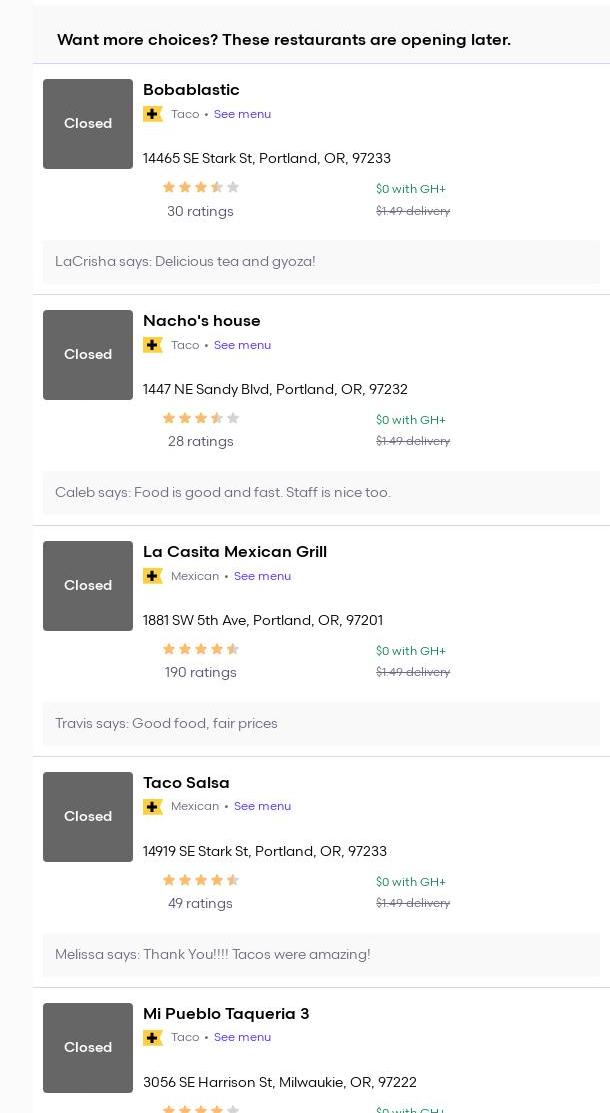Open Mi Pueblo Taqueria 3's See menu link
The image size is (610, 1113).
(x=242, y=1038)
